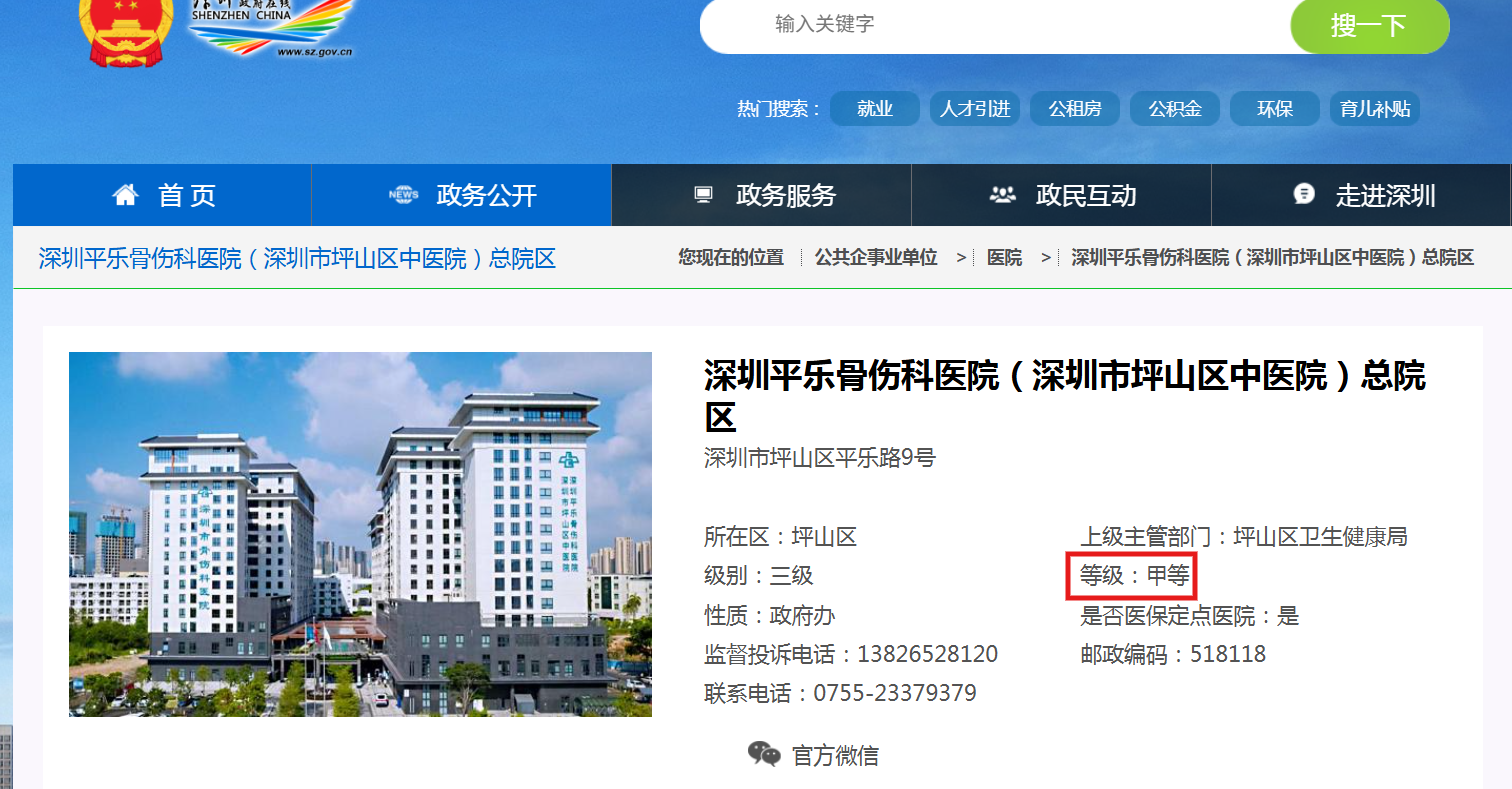Select hot search tag 公积金

[1175, 109]
